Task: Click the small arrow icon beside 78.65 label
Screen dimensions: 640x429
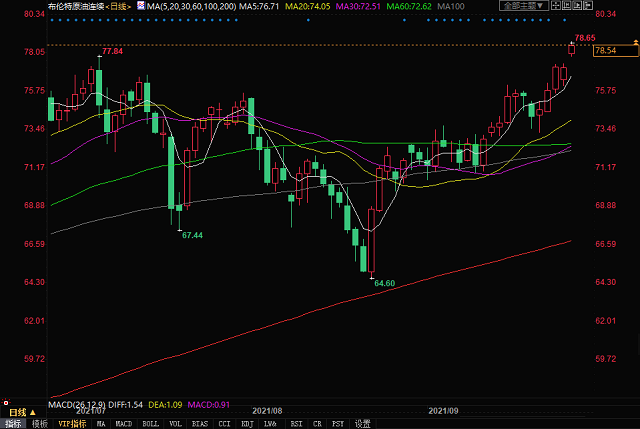Action: 572,37
